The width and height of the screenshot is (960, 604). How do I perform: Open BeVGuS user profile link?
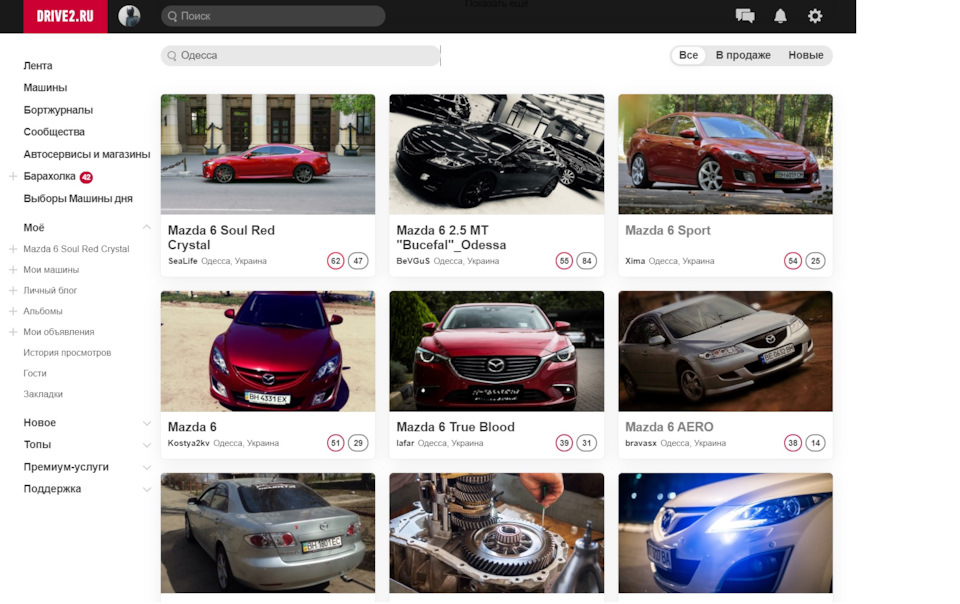413,261
